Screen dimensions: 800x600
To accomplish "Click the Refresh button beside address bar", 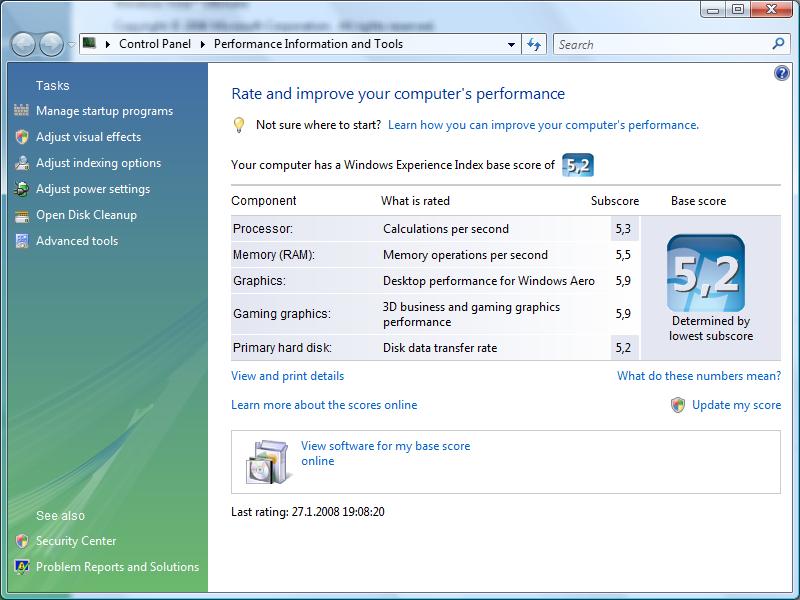I will click(x=534, y=44).
